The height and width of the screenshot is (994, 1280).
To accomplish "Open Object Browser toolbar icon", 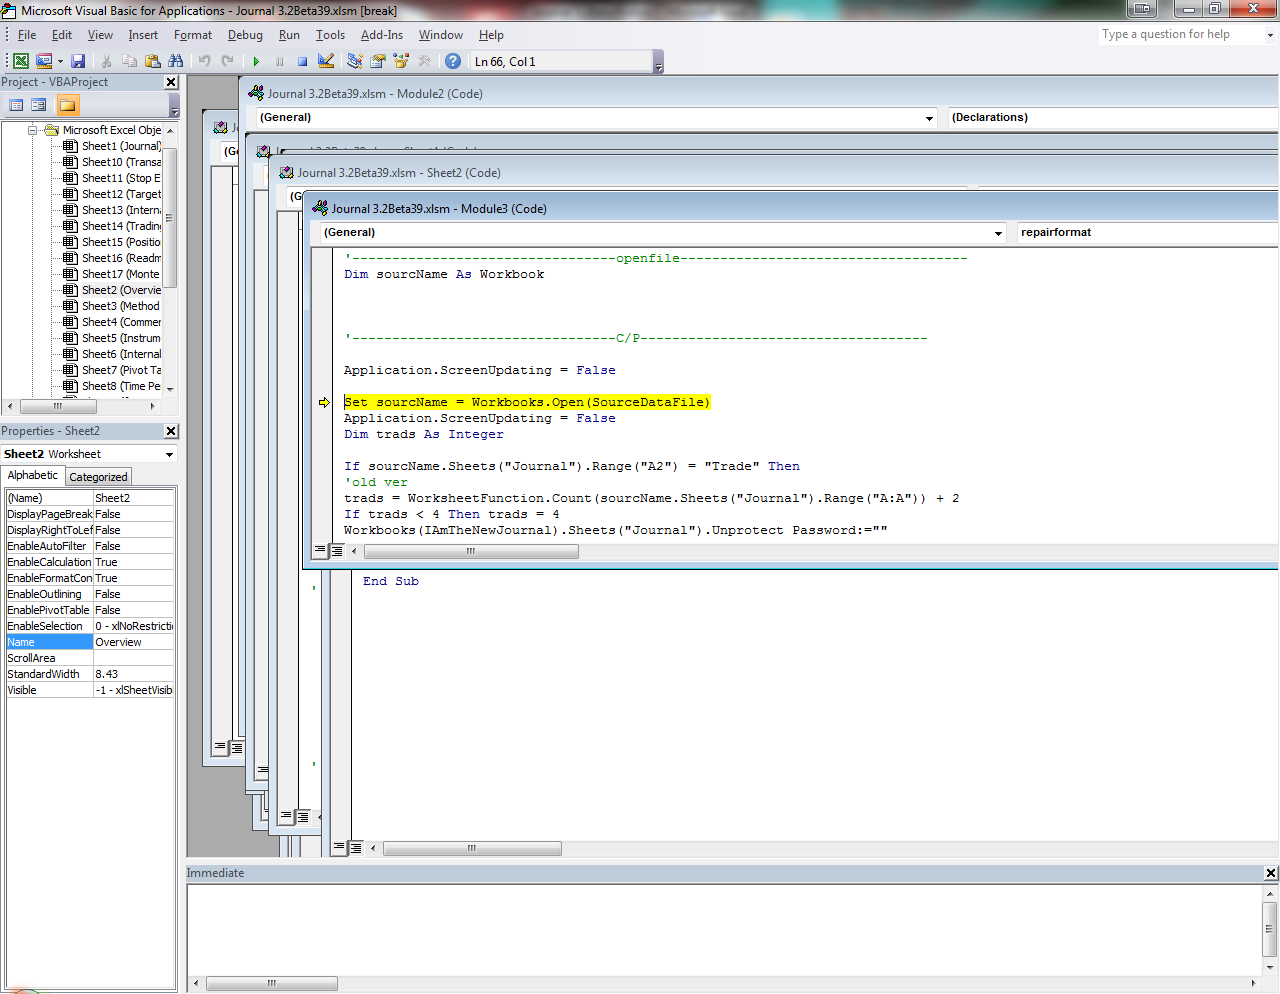I will click(x=401, y=61).
